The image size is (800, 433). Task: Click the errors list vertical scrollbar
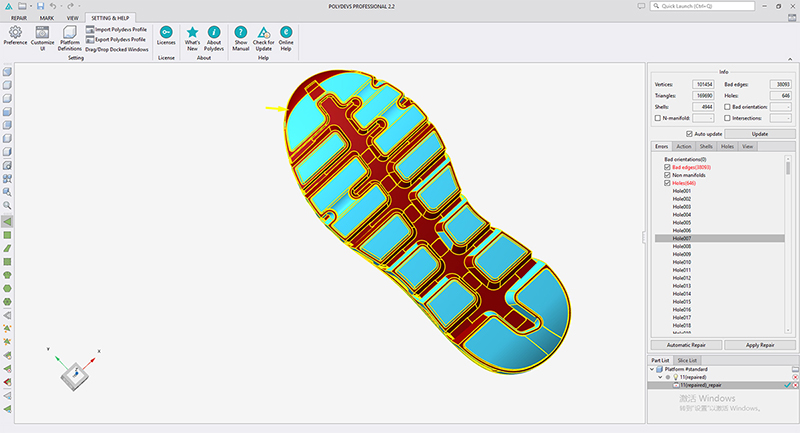tap(788, 244)
